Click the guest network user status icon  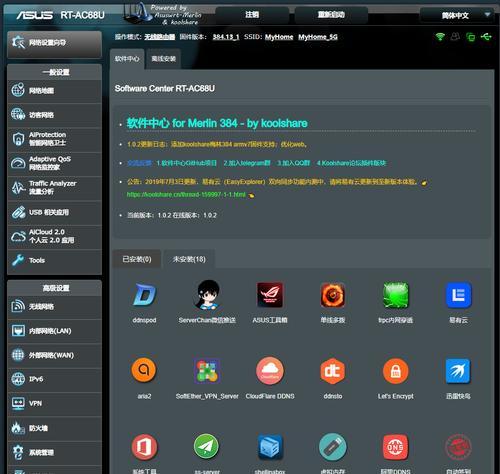pos(455,37)
